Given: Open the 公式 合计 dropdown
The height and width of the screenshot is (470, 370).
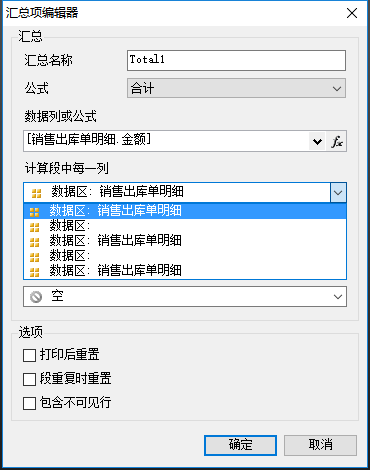Looking at the screenshot, I should coord(236,88).
